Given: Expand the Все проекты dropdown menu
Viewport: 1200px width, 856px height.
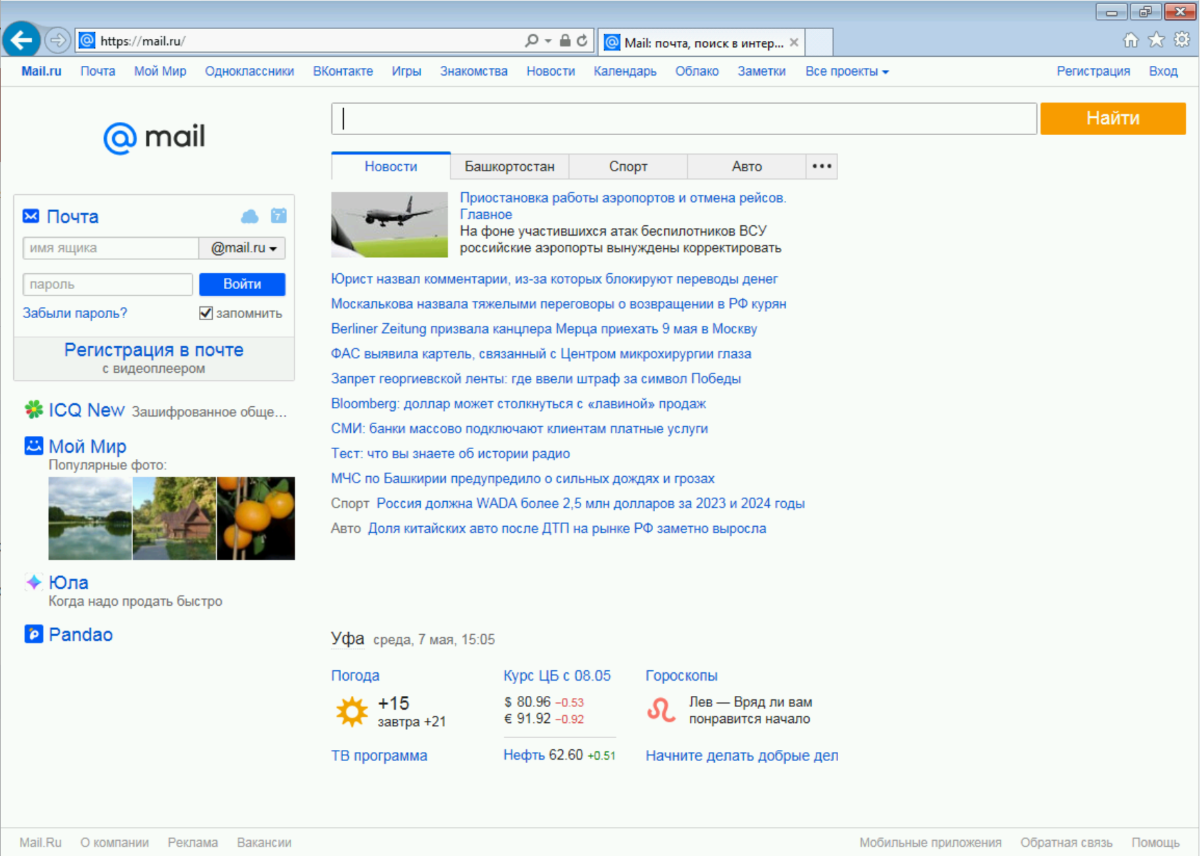Looking at the screenshot, I should 847,71.
